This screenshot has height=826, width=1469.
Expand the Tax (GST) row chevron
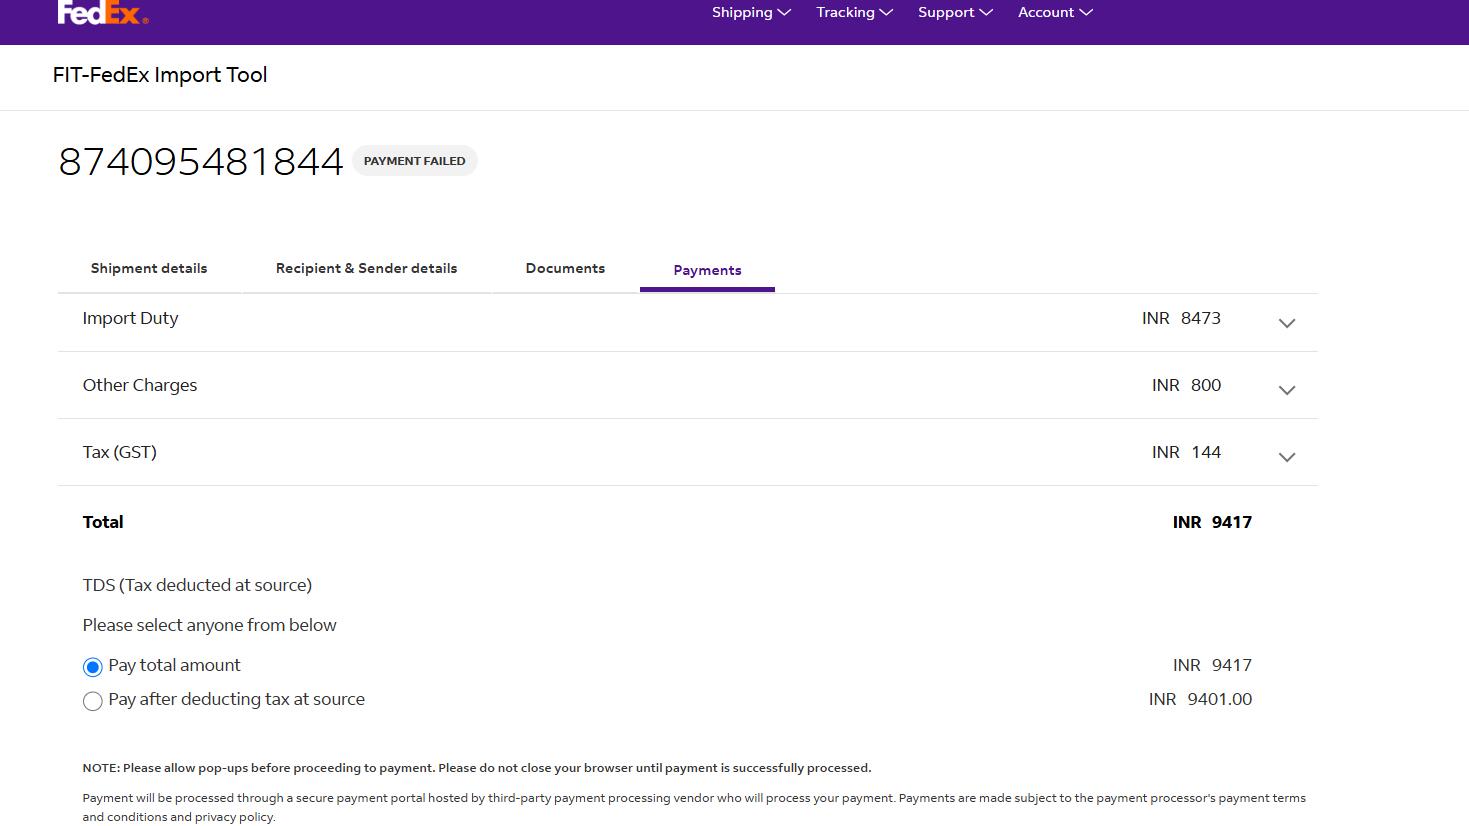click(1287, 457)
